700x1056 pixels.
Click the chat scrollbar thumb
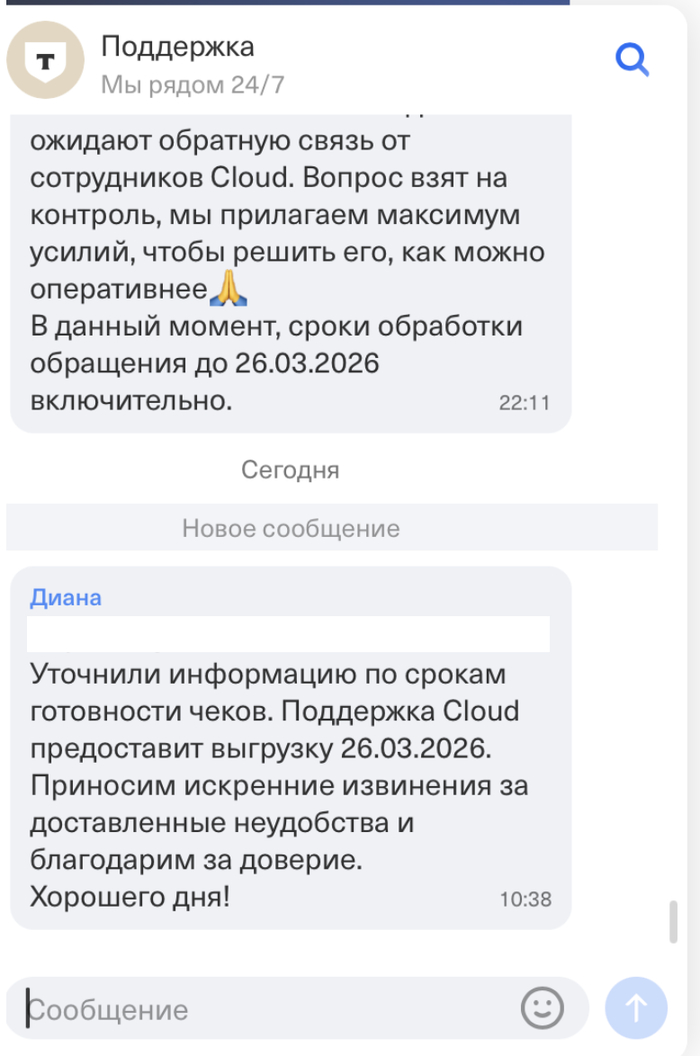tap(674, 921)
